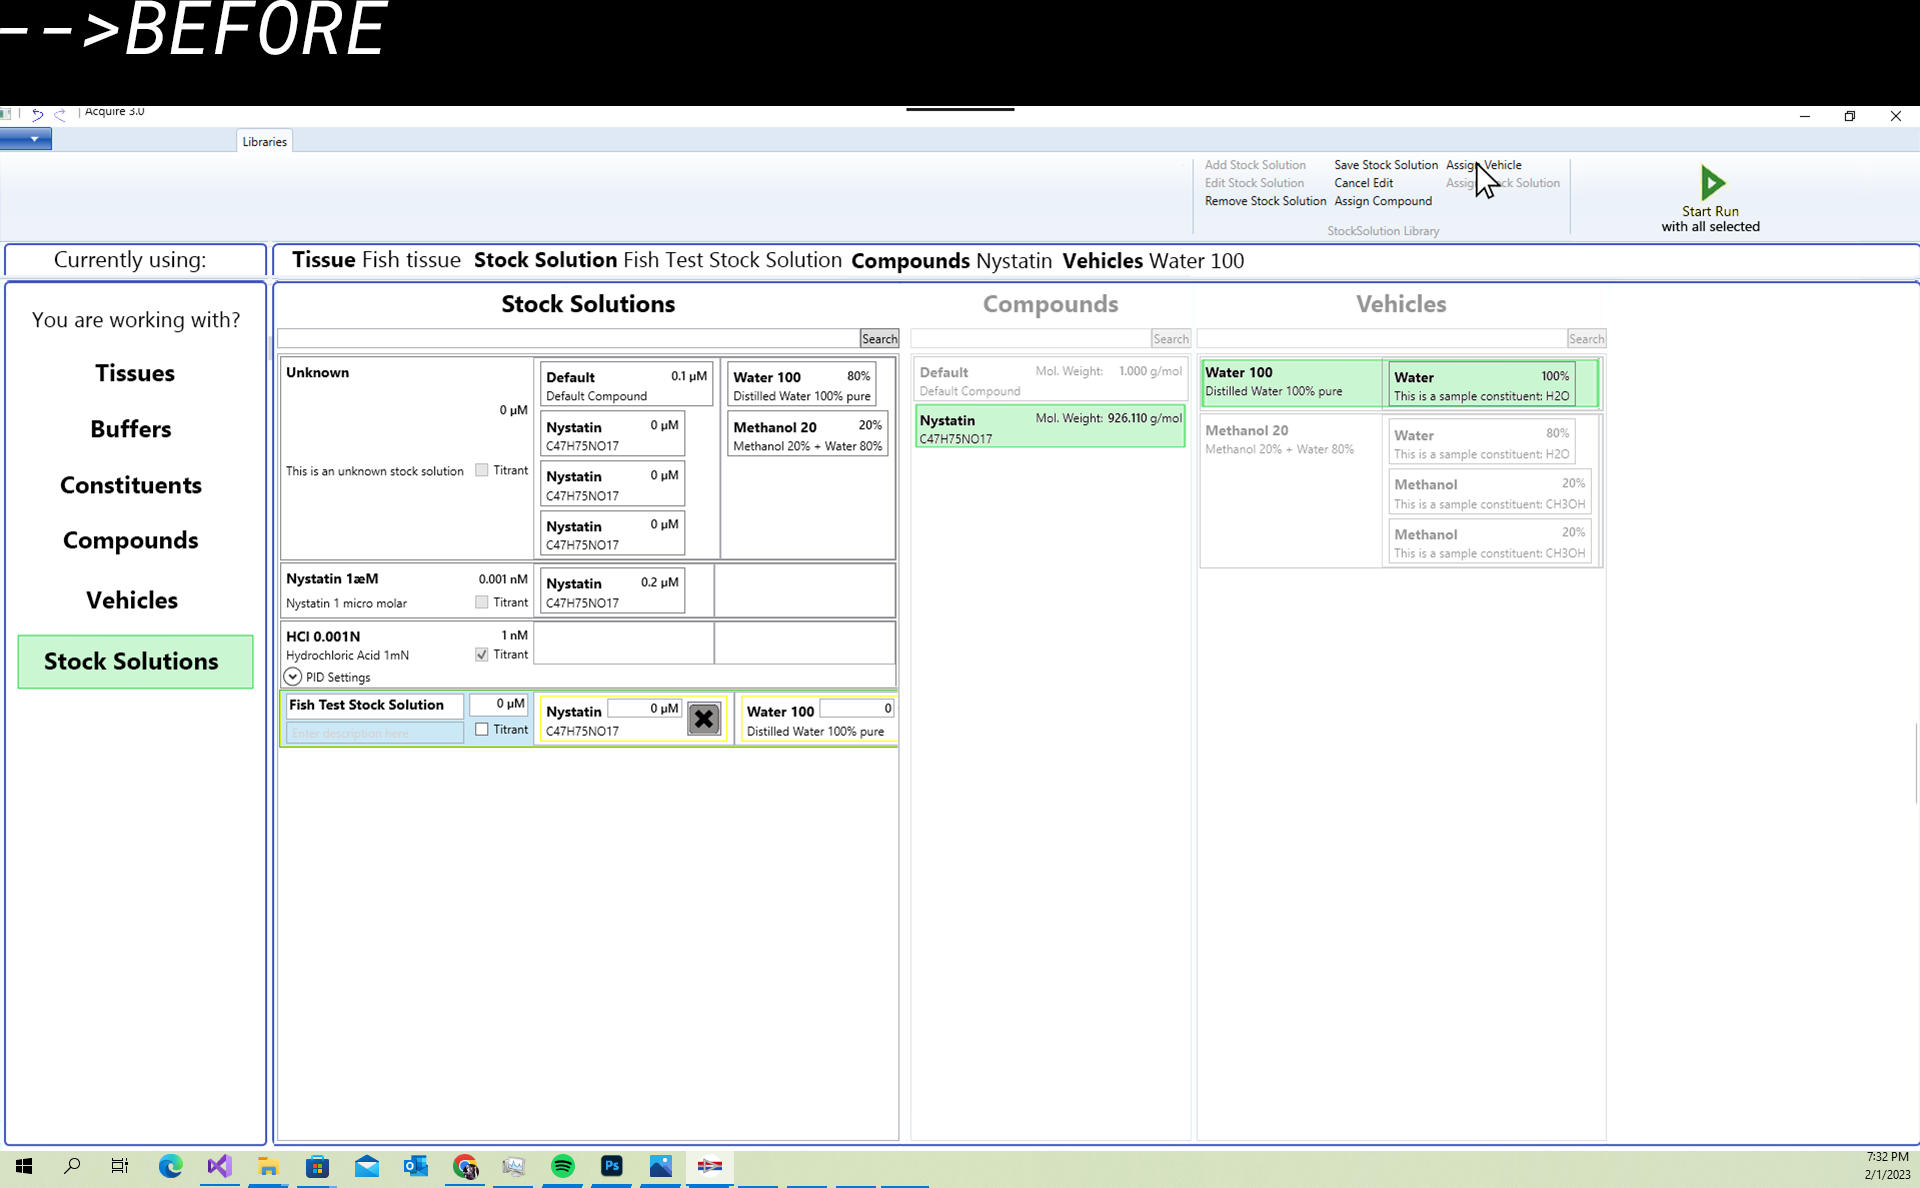Screen dimensions: 1920x1188
Task: Click Assign Vehicle command
Action: click(x=1483, y=165)
